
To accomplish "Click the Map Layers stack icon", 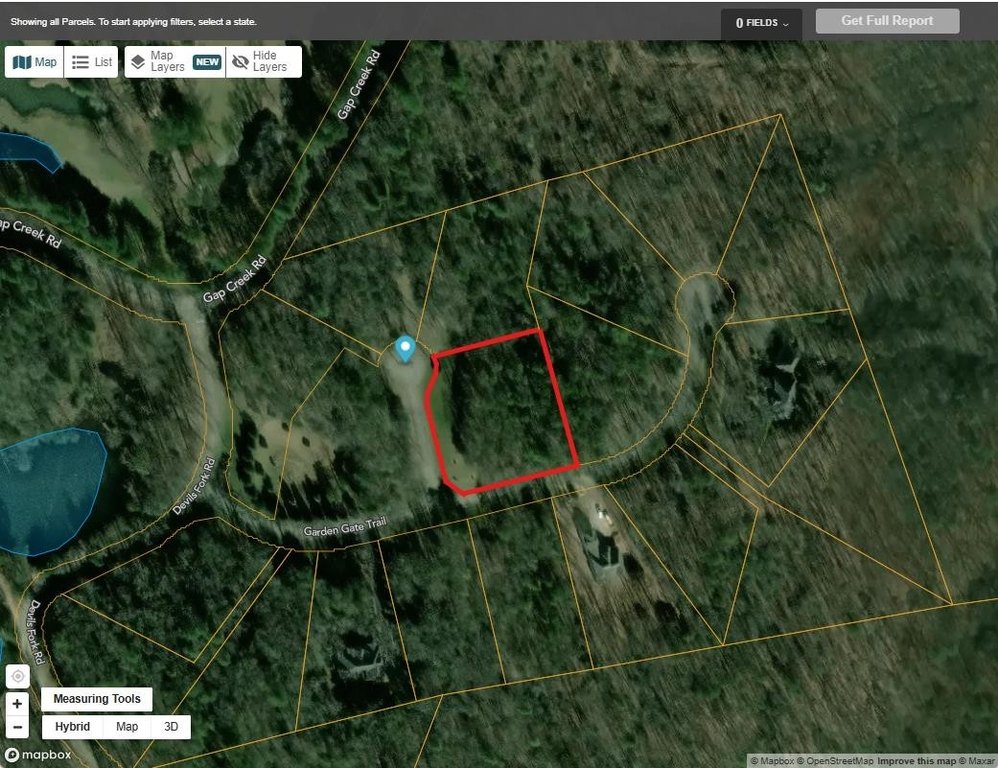I will 138,62.
